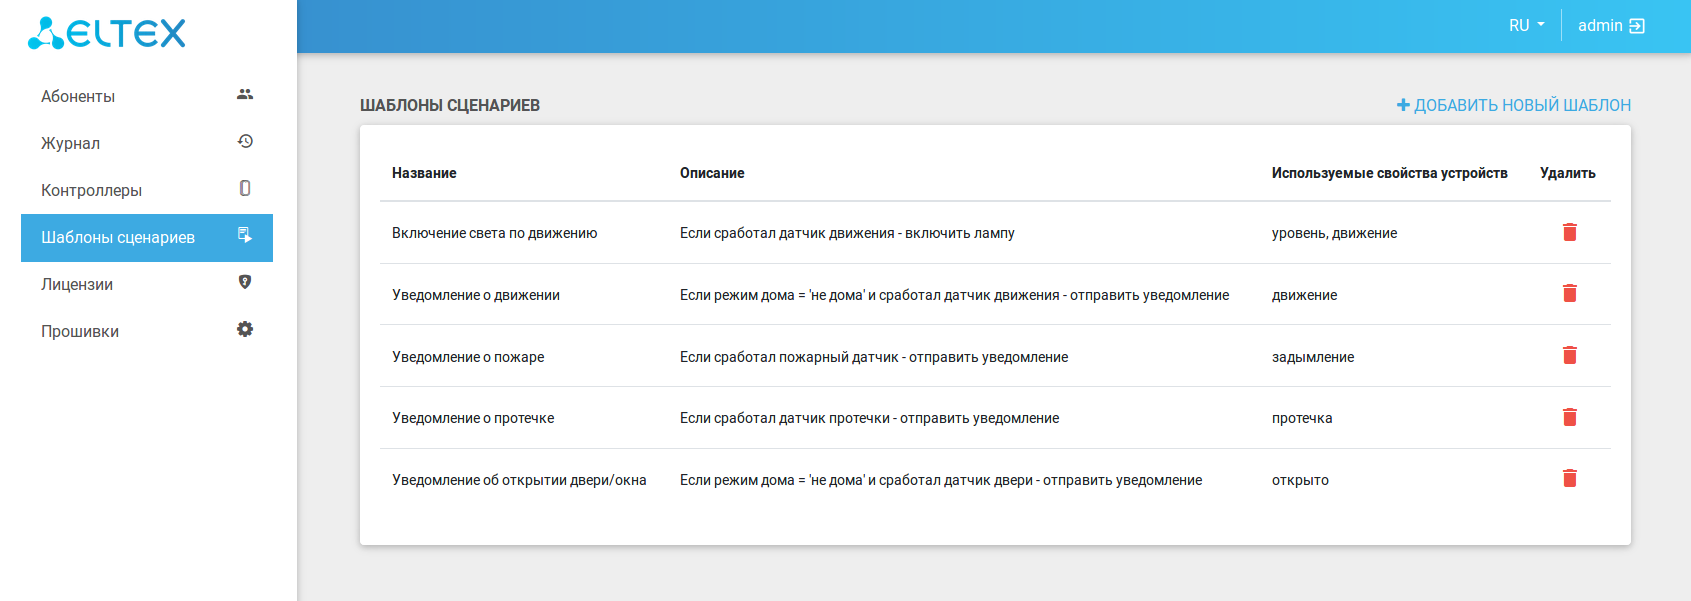
Task: Open the 'Включение света по движению' template
Action: point(494,233)
